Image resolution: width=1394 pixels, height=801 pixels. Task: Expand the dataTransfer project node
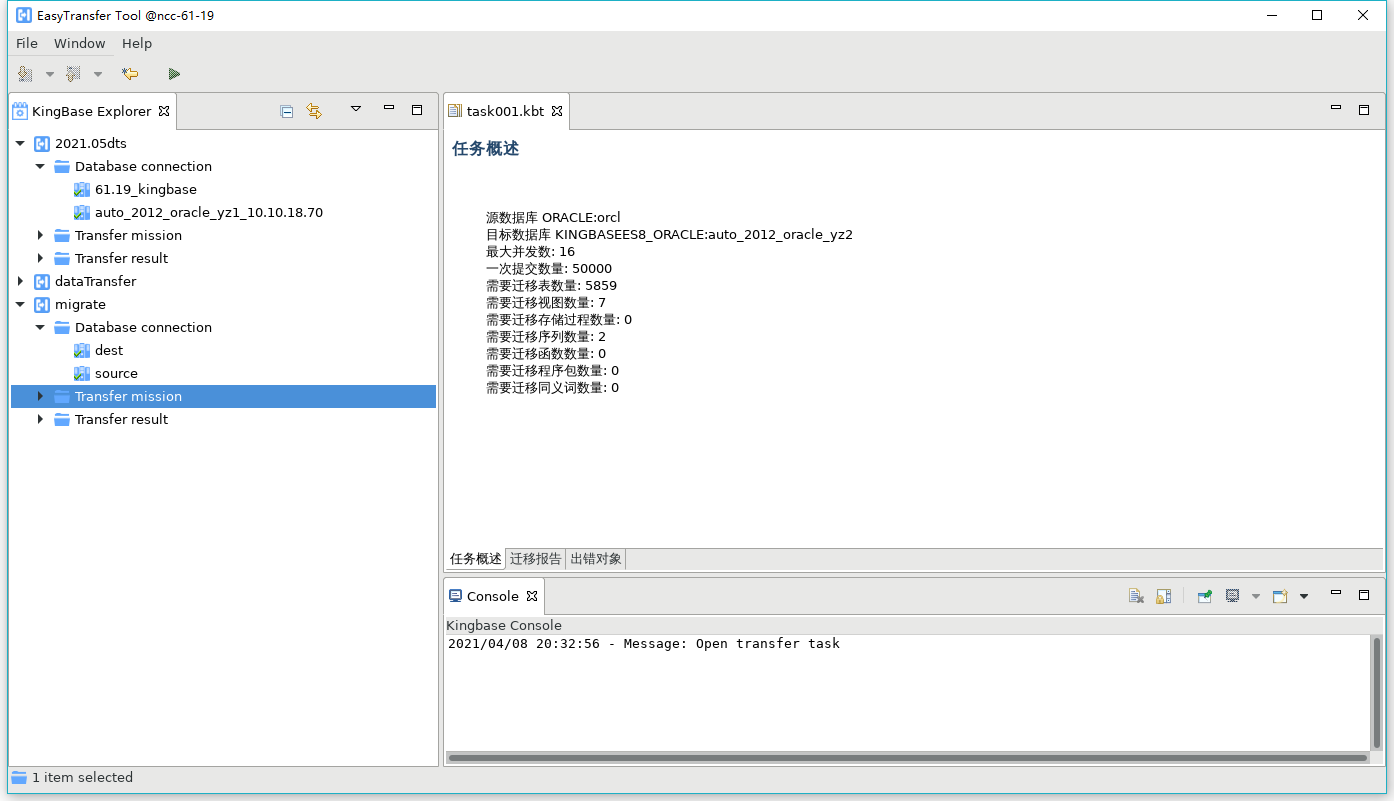pyautogui.click(x=20, y=282)
